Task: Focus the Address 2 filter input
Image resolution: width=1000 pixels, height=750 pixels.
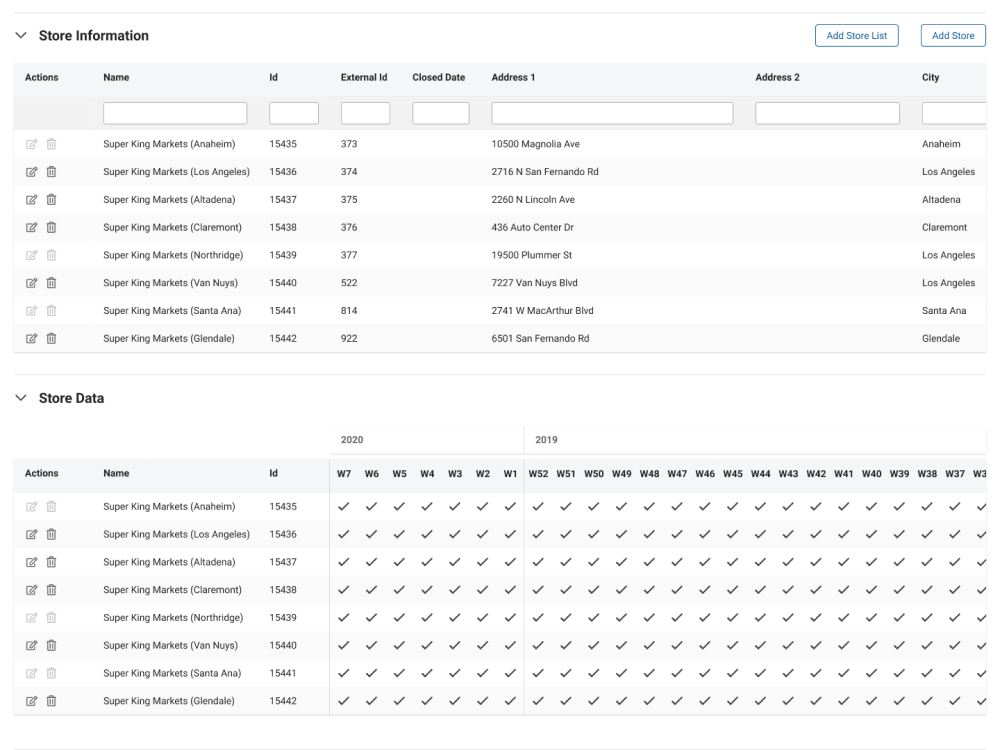Action: point(827,113)
